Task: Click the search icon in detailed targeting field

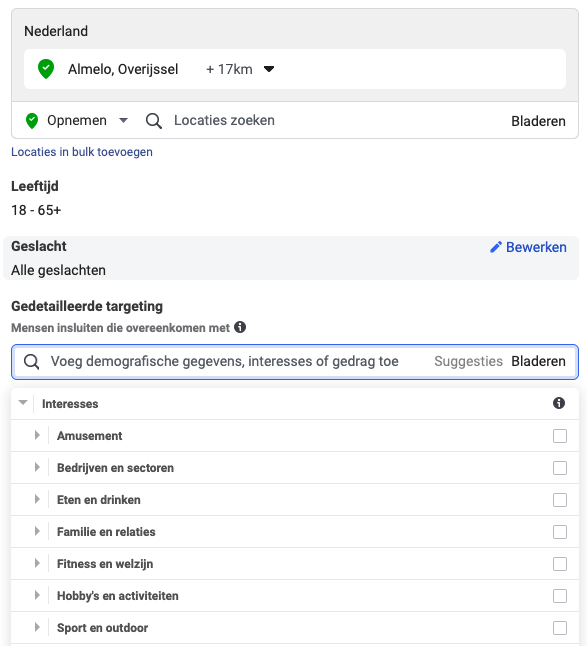Action: pyautogui.click(x=31, y=362)
